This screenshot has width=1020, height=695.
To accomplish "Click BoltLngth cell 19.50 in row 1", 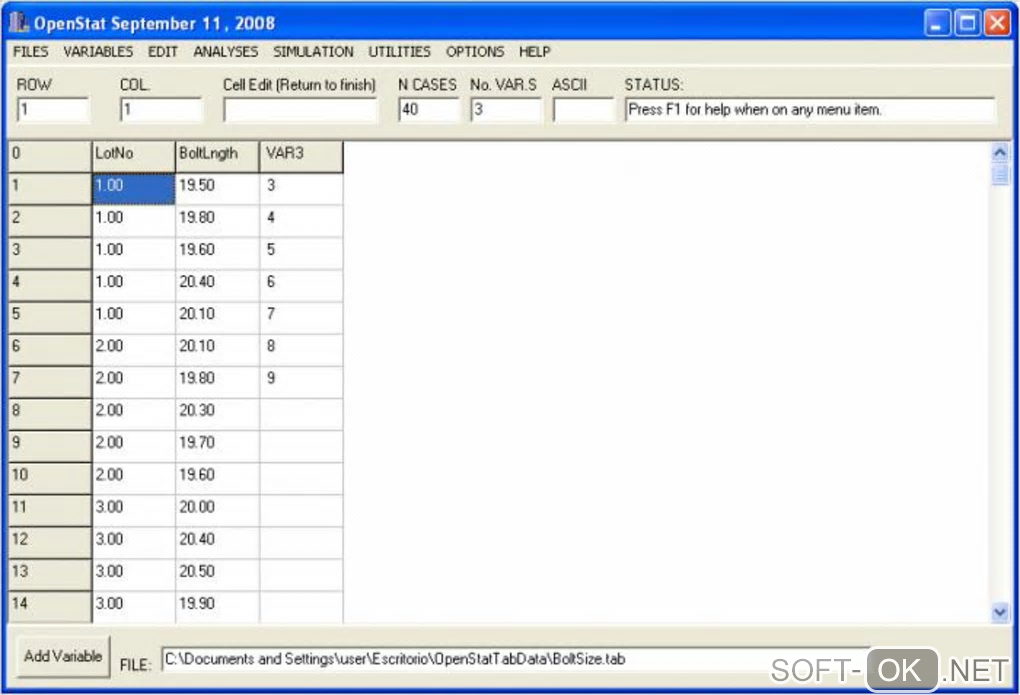I will [217, 189].
